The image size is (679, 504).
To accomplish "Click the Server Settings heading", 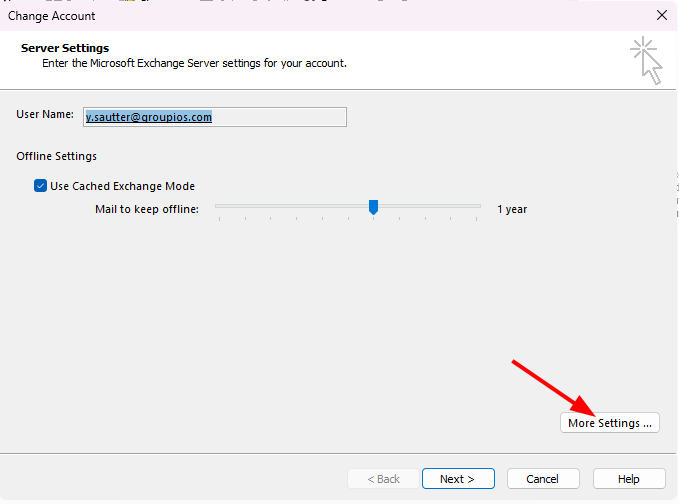I will click(x=65, y=48).
